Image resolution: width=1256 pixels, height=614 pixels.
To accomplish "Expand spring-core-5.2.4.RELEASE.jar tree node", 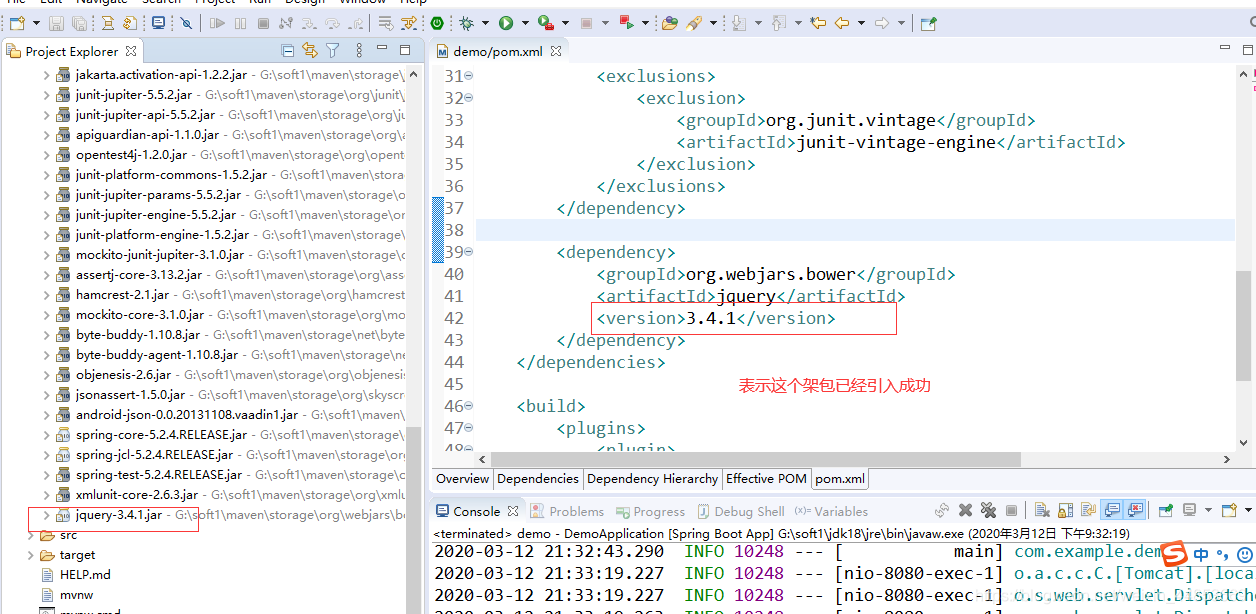I will pyautogui.click(x=46, y=435).
